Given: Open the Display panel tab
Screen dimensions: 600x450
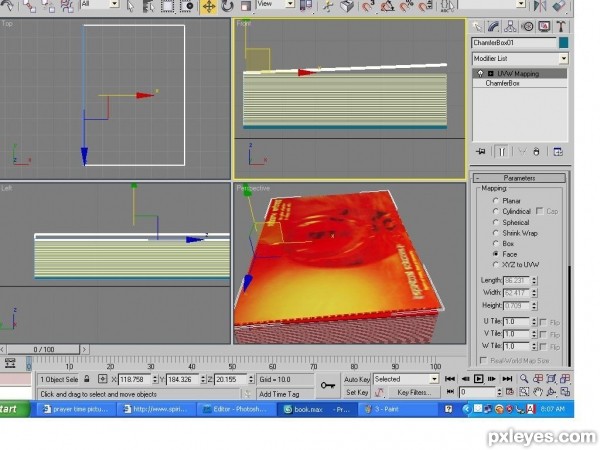Looking at the screenshot, I should 544,26.
